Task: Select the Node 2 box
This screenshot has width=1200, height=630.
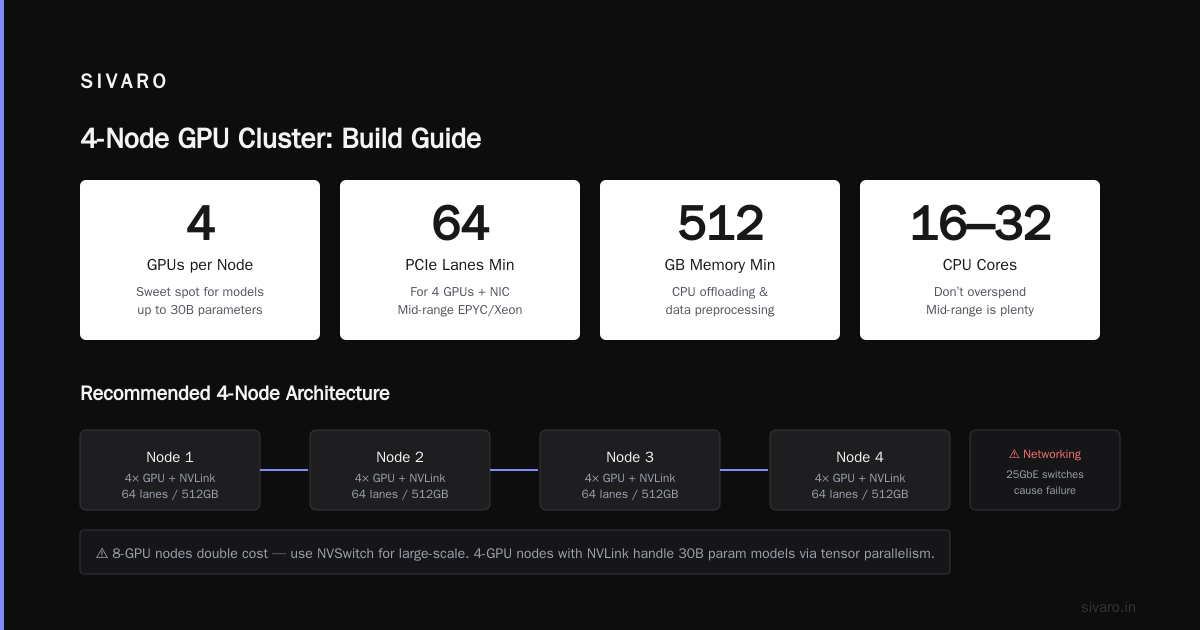Action: coord(400,470)
